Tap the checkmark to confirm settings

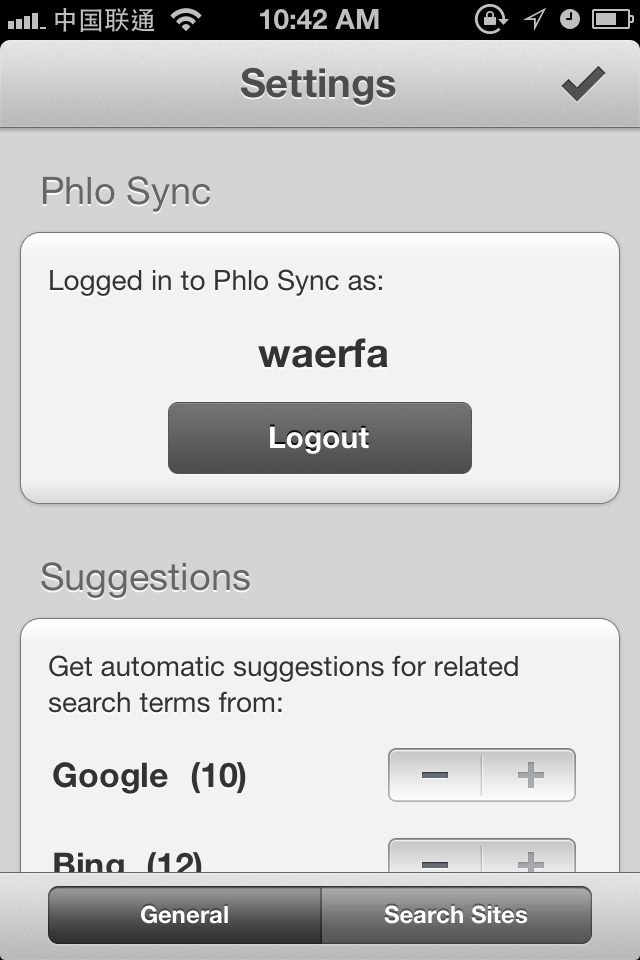[582, 84]
